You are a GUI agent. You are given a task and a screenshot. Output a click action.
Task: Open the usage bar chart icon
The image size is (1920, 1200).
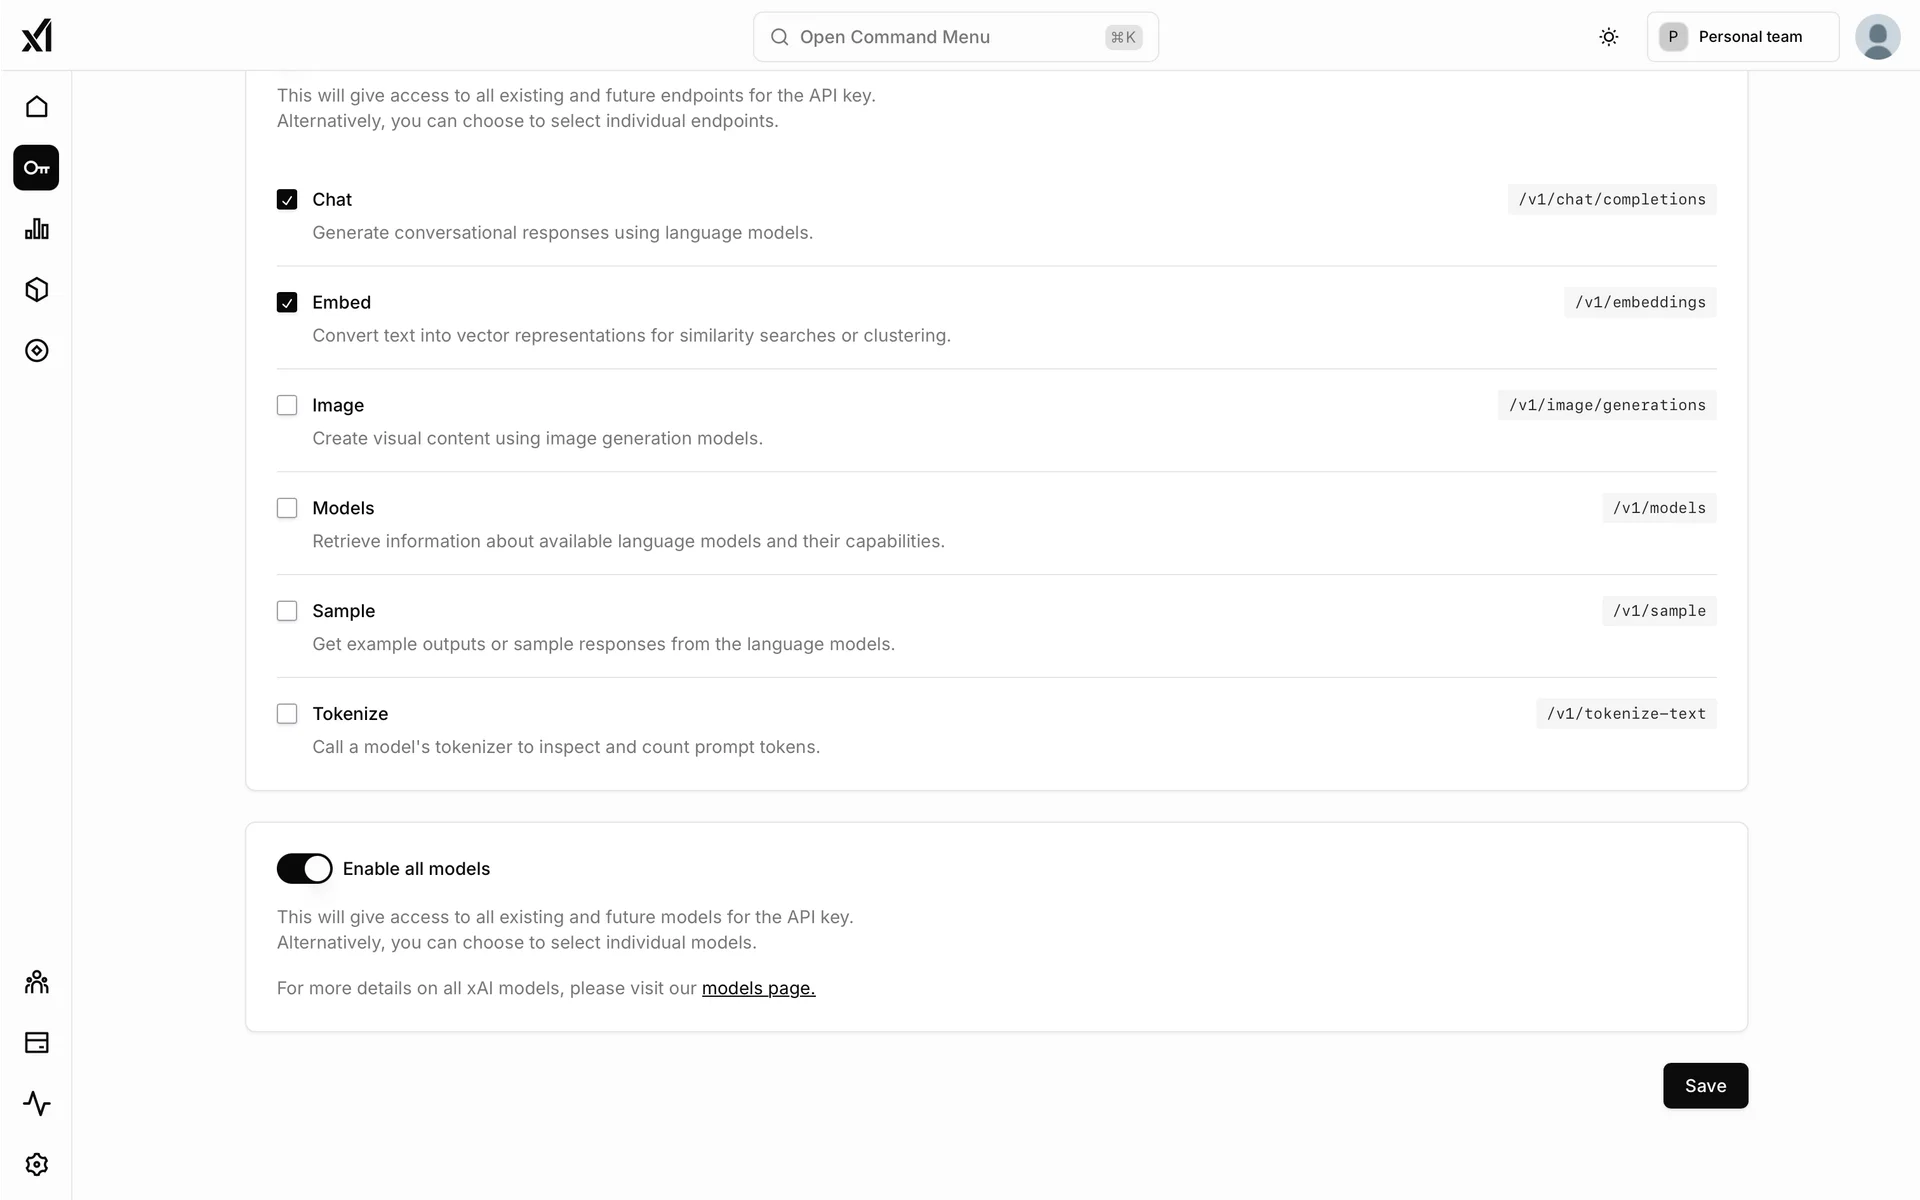37,229
